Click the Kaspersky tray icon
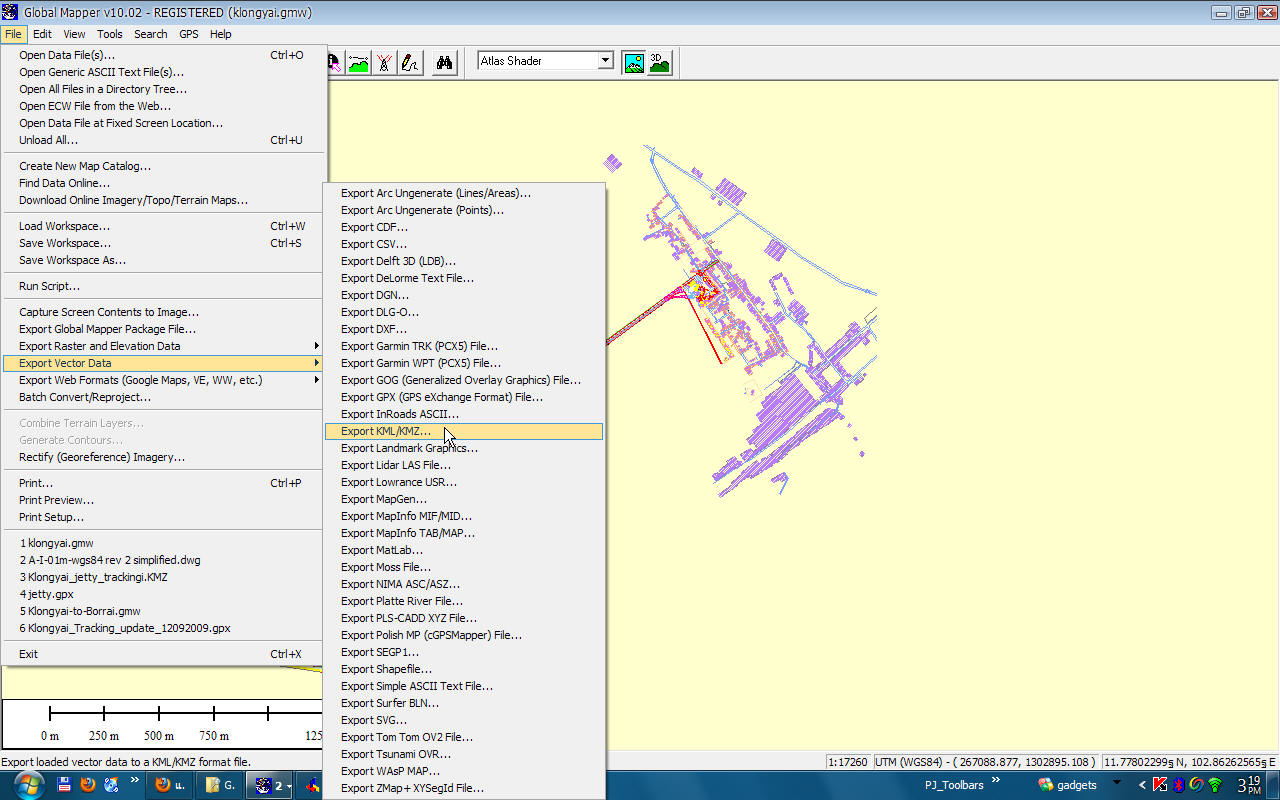1280x800 pixels. 1160,785
